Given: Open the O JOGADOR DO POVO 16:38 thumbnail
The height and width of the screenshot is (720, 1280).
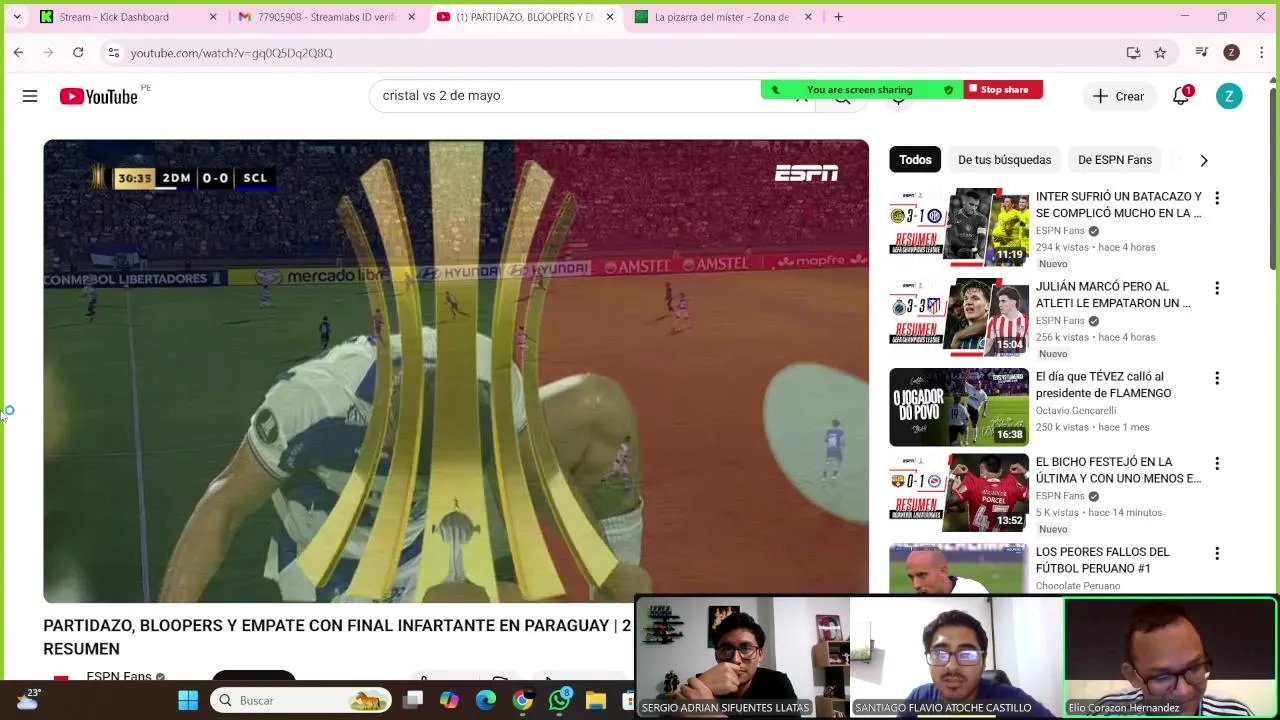Looking at the screenshot, I should pos(959,406).
